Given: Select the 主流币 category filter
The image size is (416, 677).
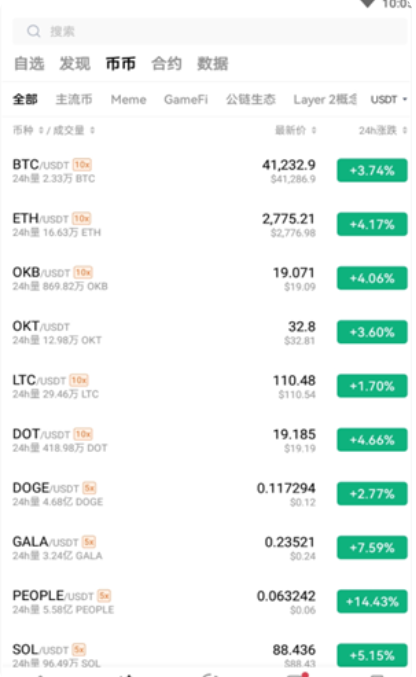Looking at the screenshot, I should 74,100.
